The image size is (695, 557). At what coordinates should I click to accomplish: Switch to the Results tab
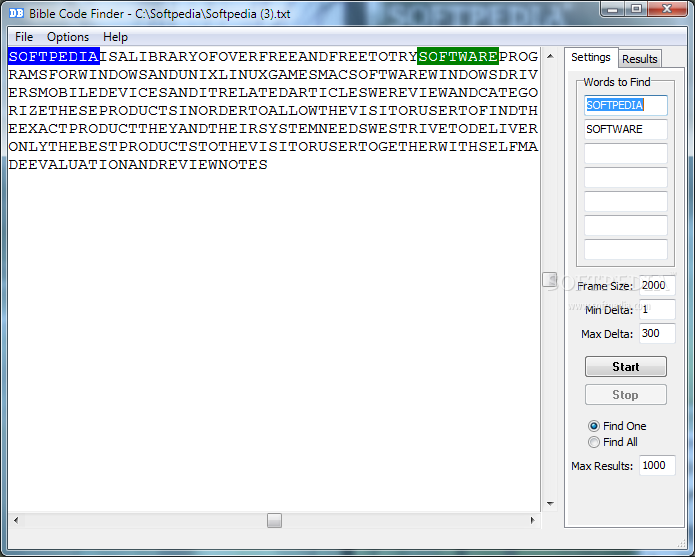tap(639, 59)
